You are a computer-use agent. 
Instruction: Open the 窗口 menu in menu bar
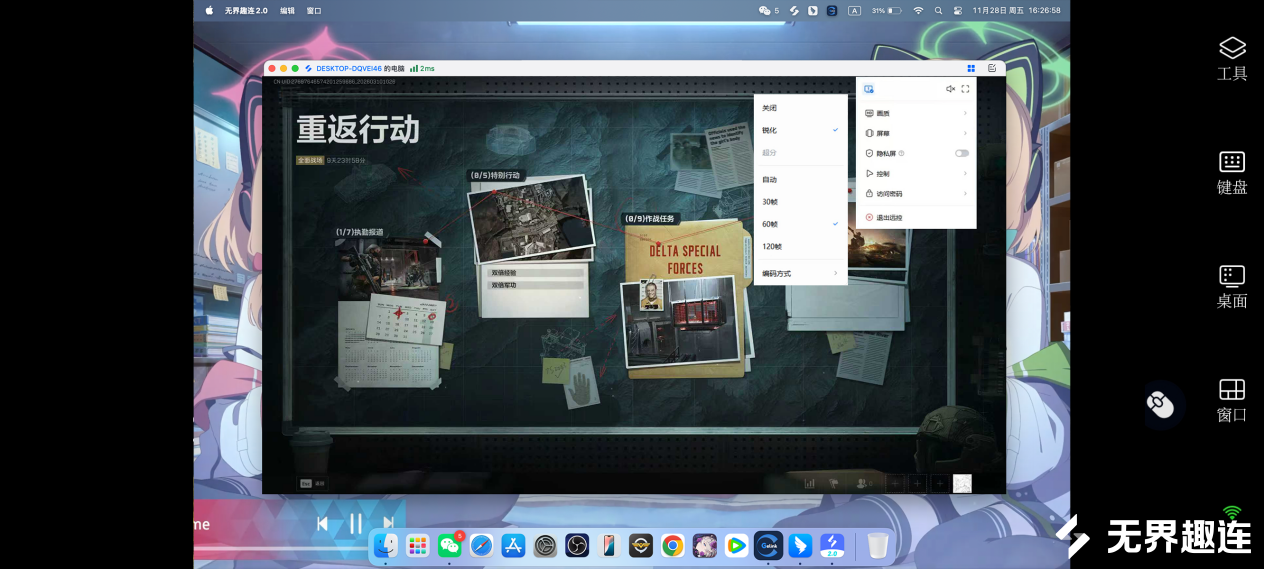[x=314, y=10]
